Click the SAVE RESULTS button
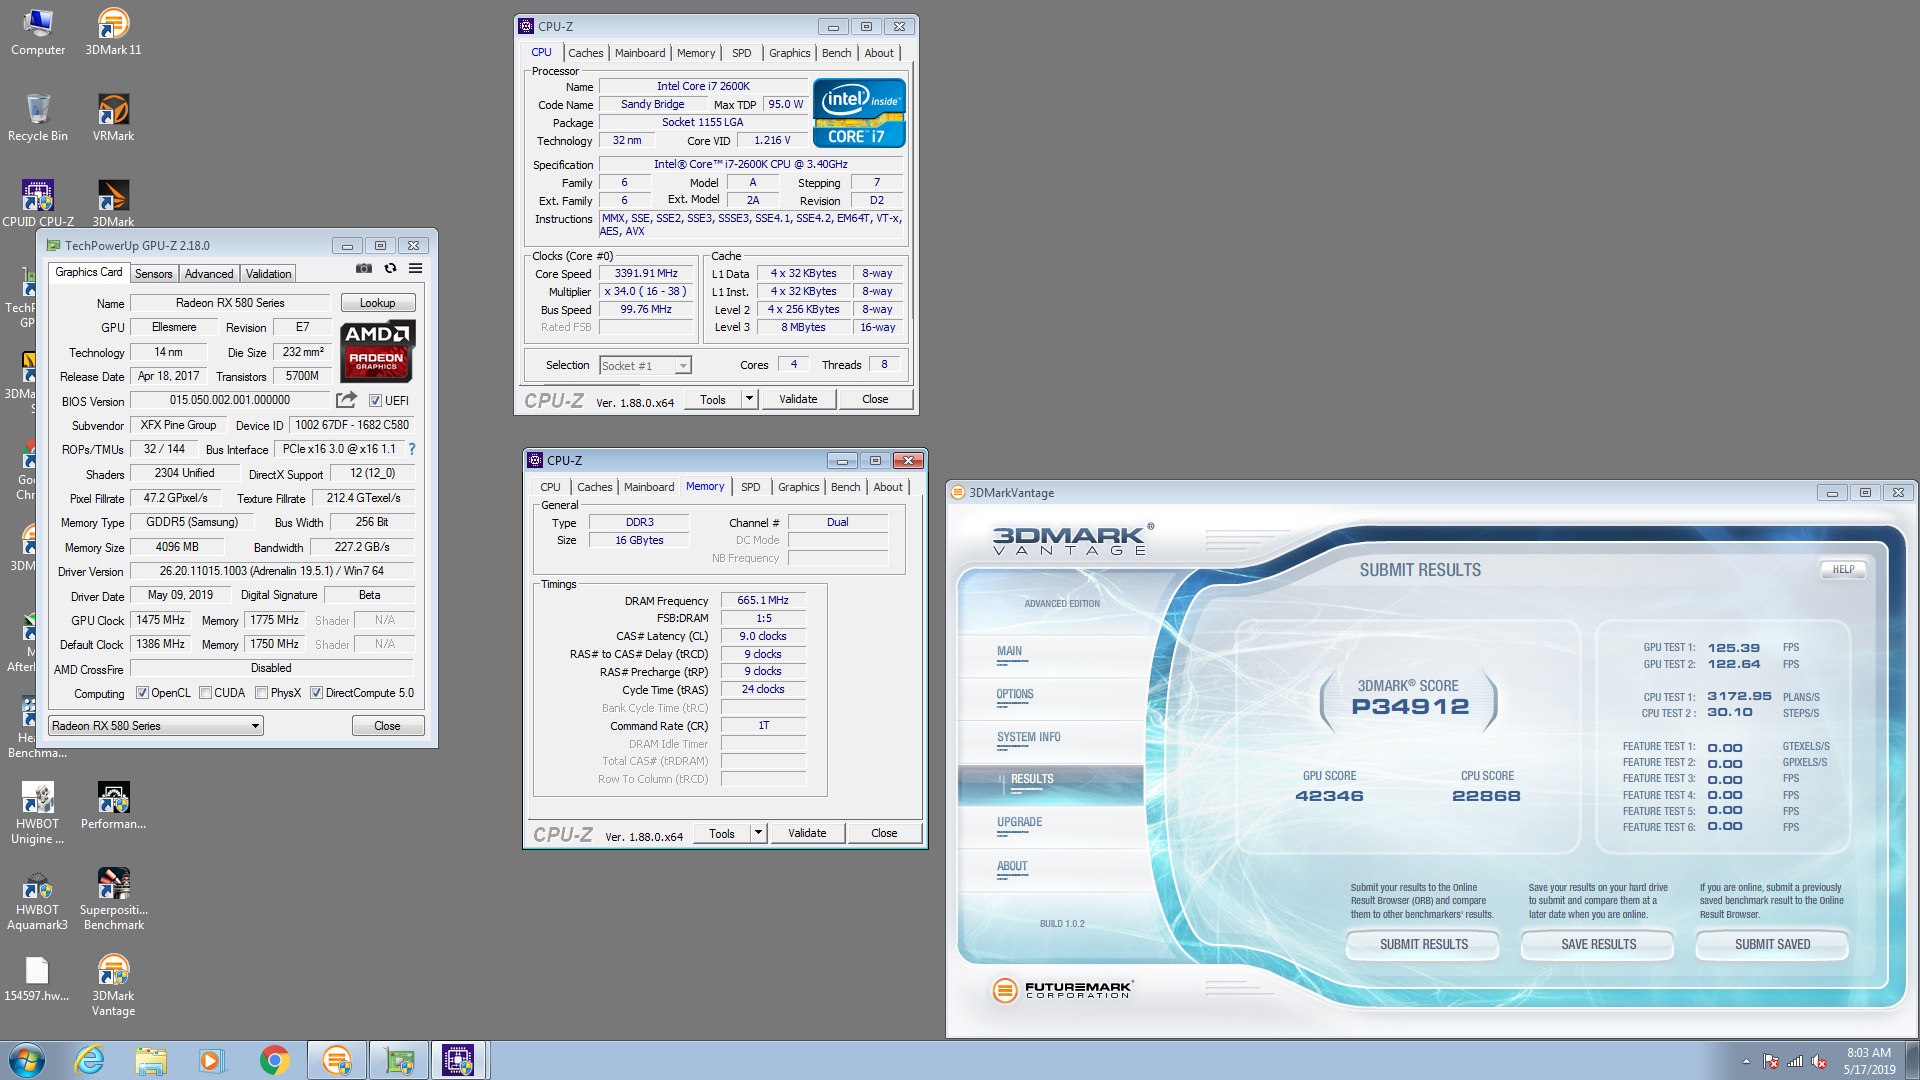This screenshot has width=1920, height=1080. click(x=1598, y=944)
